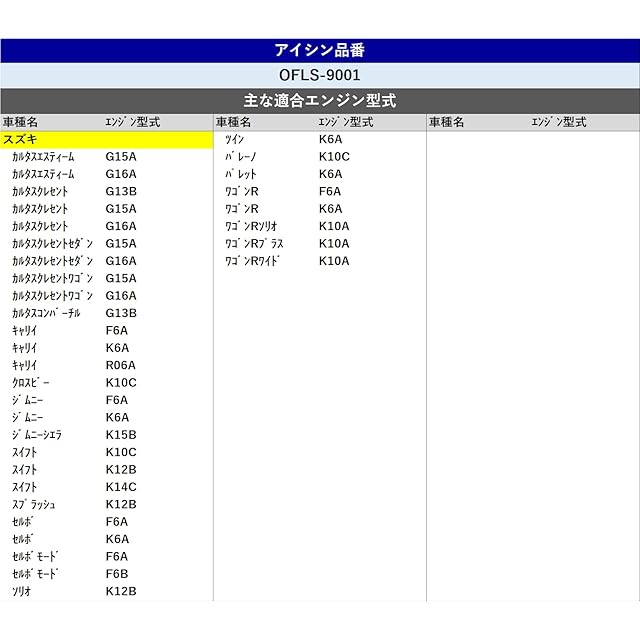
Task: Click カルタスクレセントワゴン name beside G16A
Action: (53, 296)
